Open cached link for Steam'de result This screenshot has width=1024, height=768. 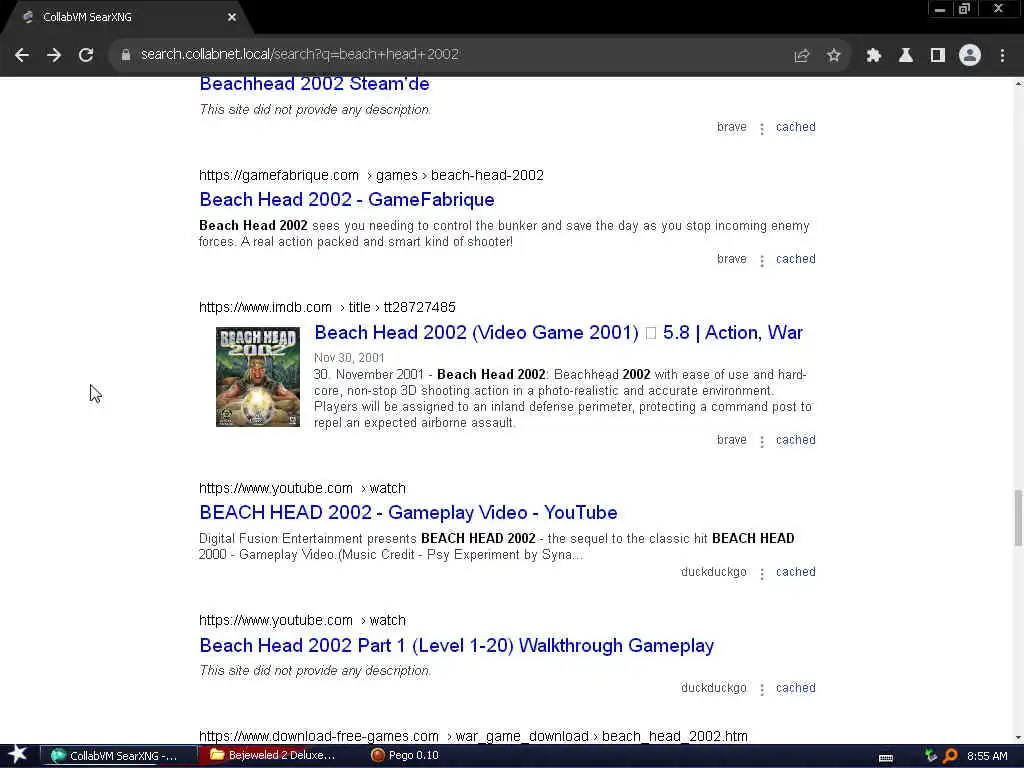point(795,127)
